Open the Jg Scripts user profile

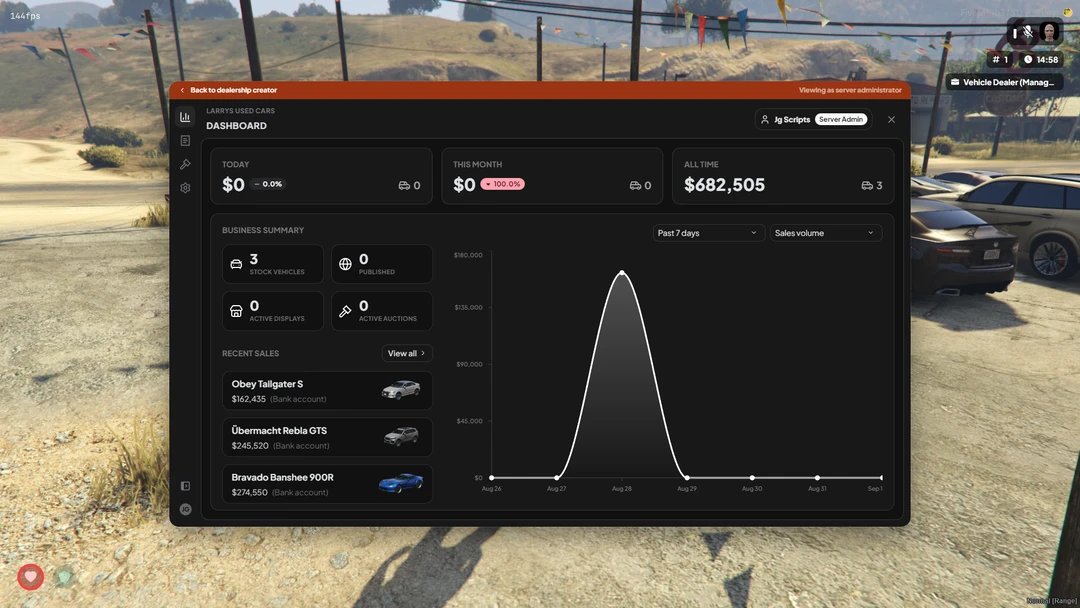point(813,119)
